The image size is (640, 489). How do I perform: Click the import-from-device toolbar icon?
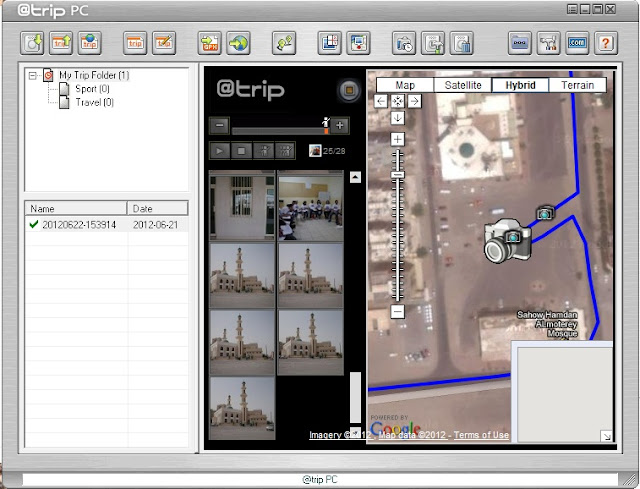click(32, 43)
